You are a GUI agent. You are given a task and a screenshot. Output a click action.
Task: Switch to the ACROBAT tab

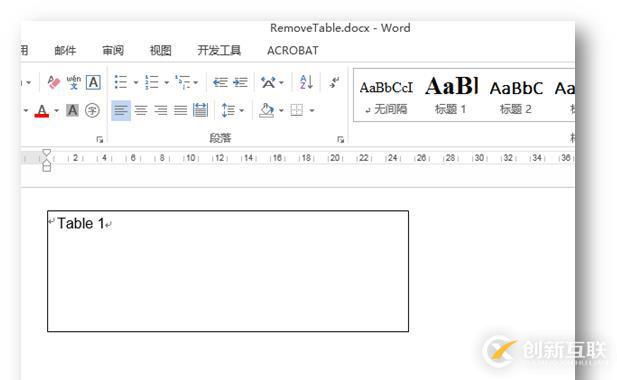[x=293, y=50]
